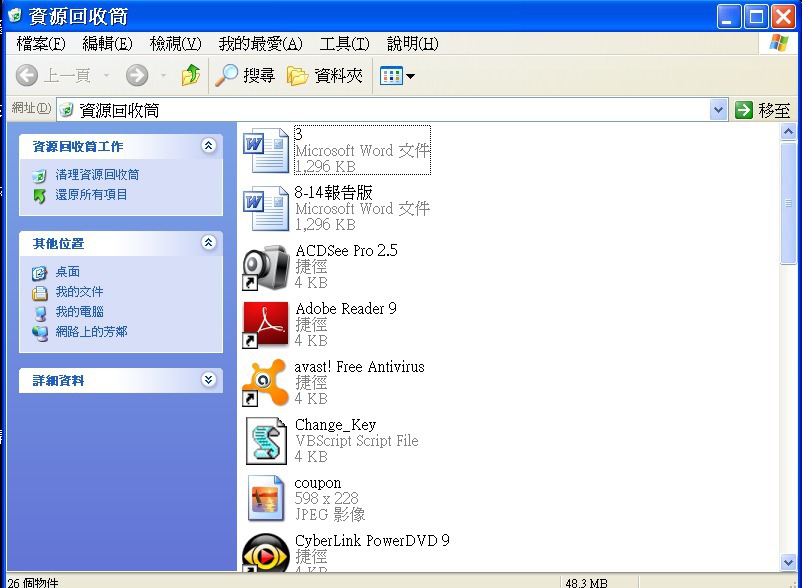The image size is (802, 588).
Task: Close the 資源回收筒 window
Action: point(783,16)
